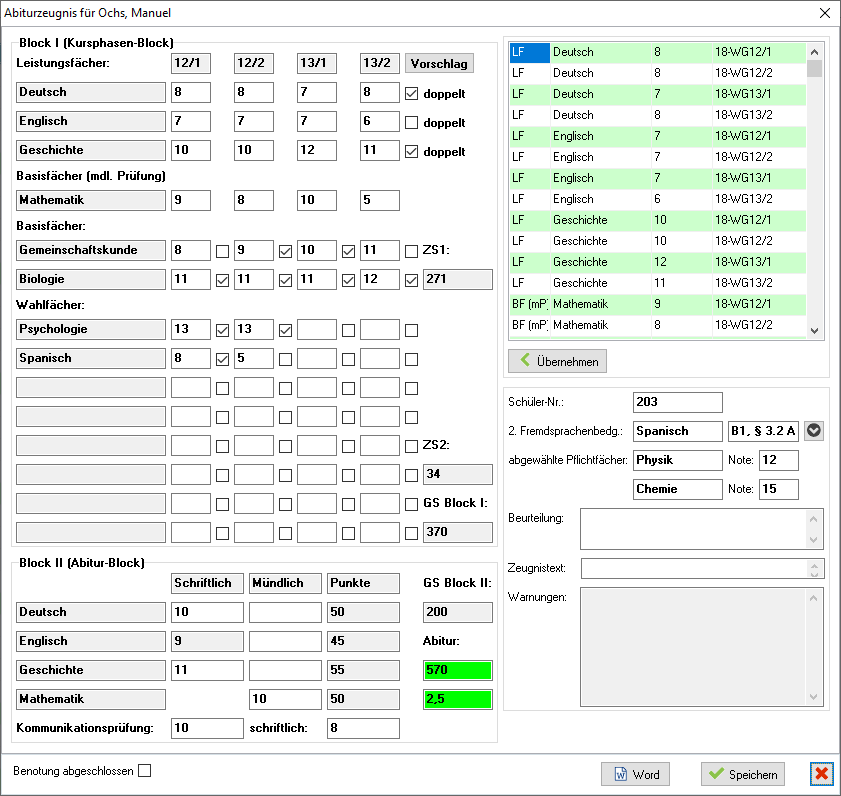Click the green Abitur total field showing 570

[x=458, y=670]
